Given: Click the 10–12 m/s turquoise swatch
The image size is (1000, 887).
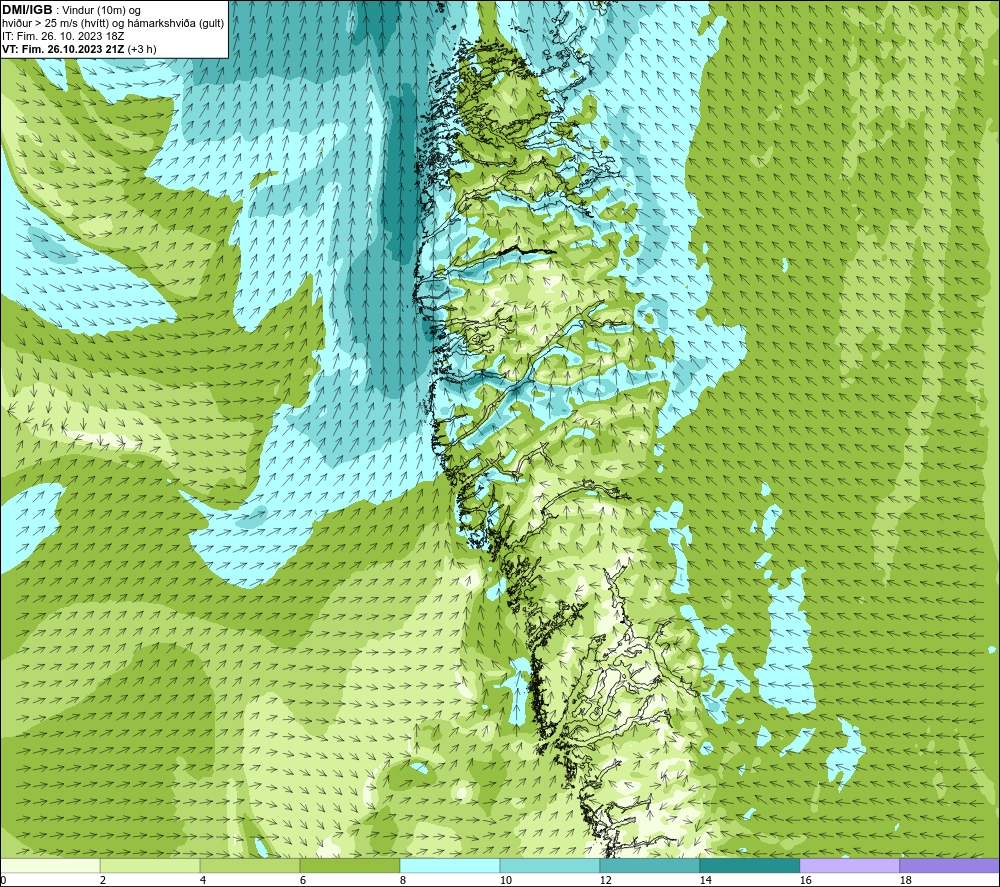Looking at the screenshot, I should pyautogui.click(x=549, y=865).
